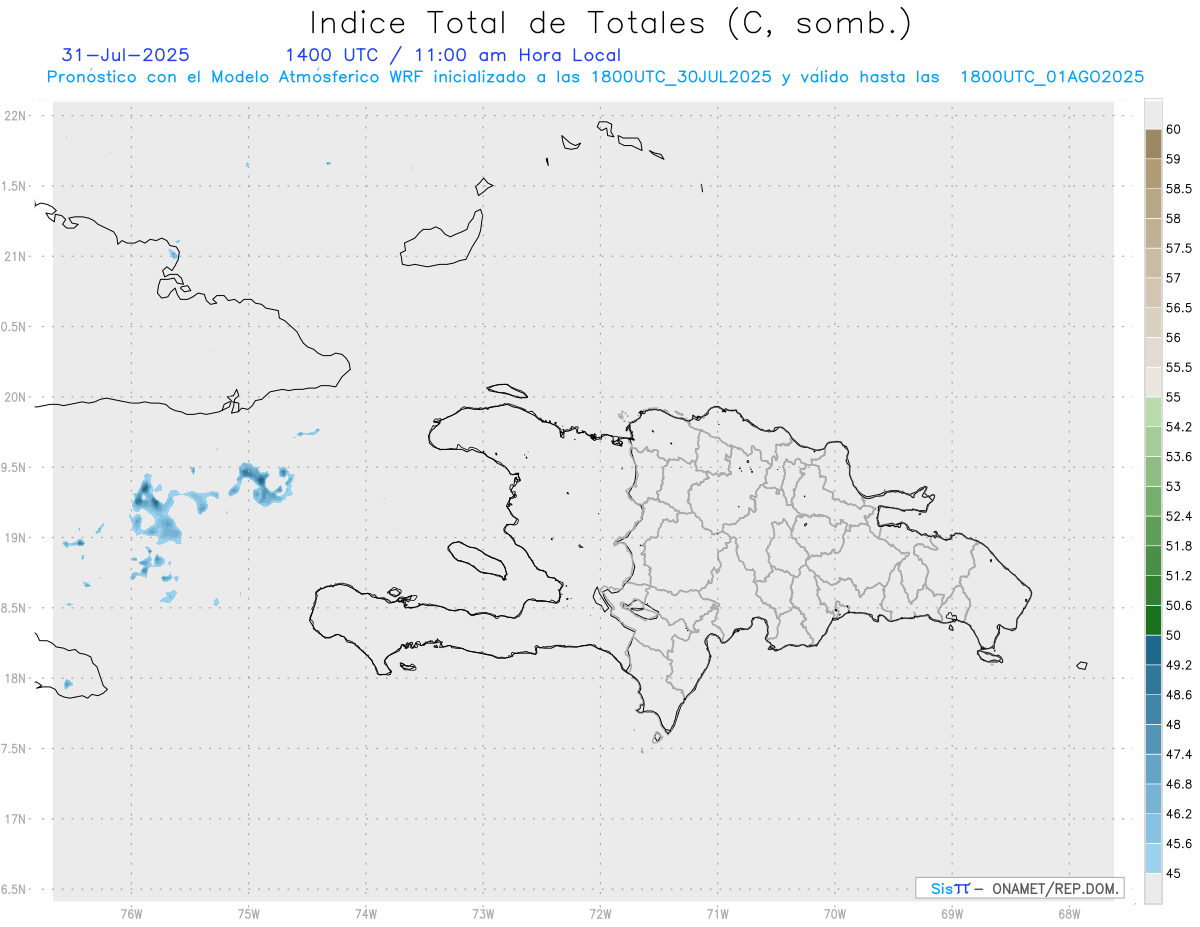1200x927 pixels.
Task: Click the dark brown swatch between 59 and 60
Action: 1153,144
